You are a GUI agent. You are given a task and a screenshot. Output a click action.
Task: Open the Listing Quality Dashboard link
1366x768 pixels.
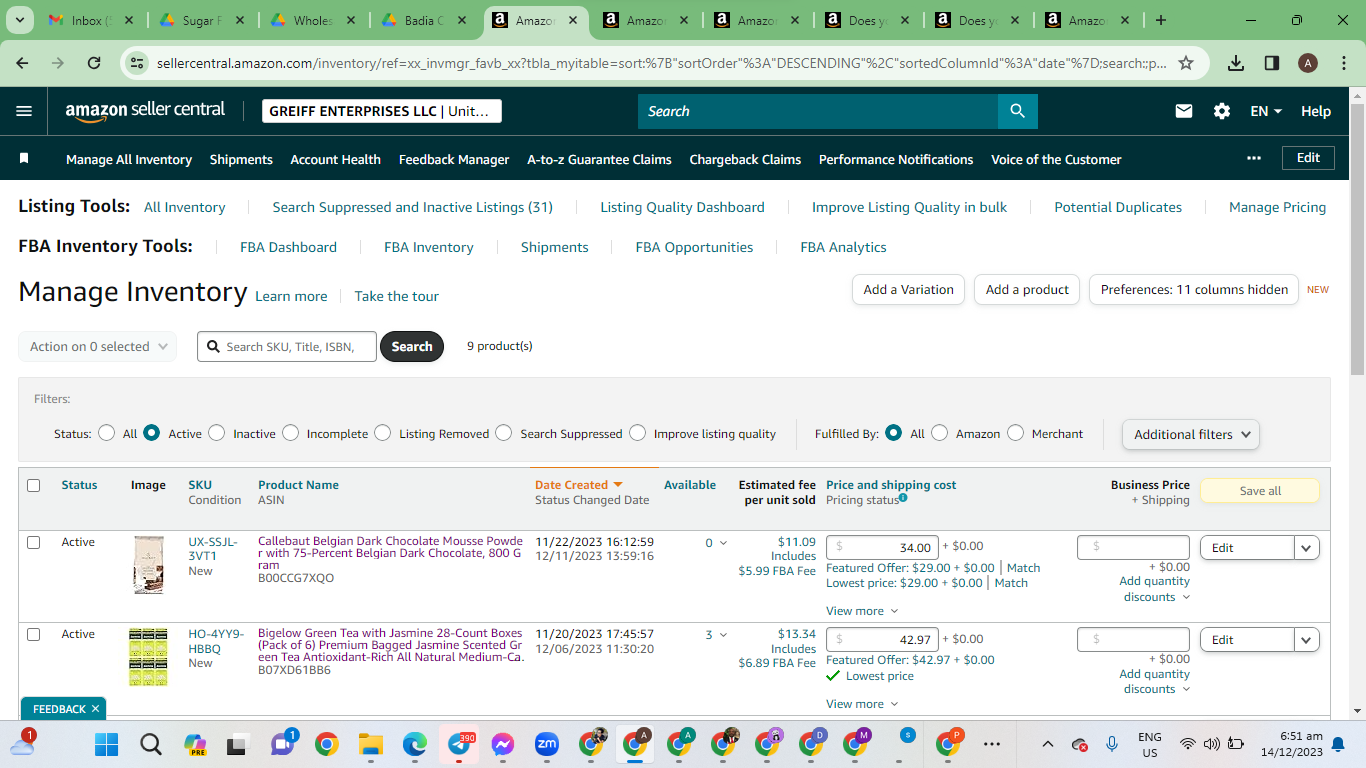coord(682,207)
